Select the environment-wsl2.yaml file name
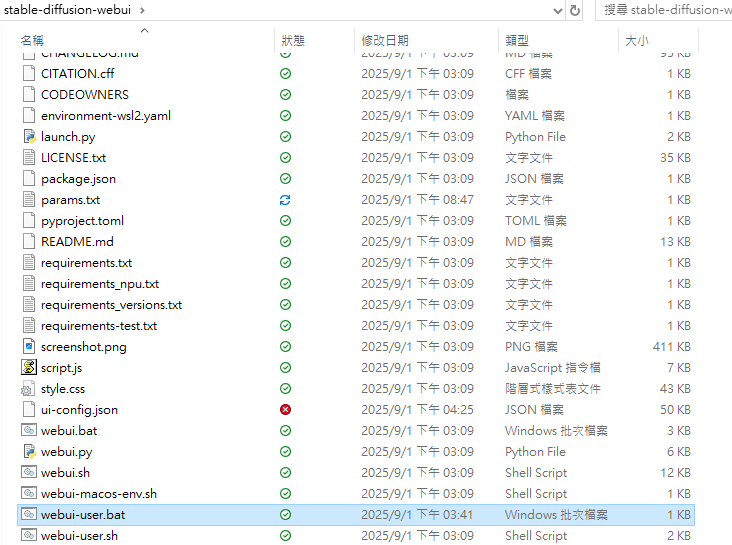The height and width of the screenshot is (545, 732). pyautogui.click(x=106, y=116)
